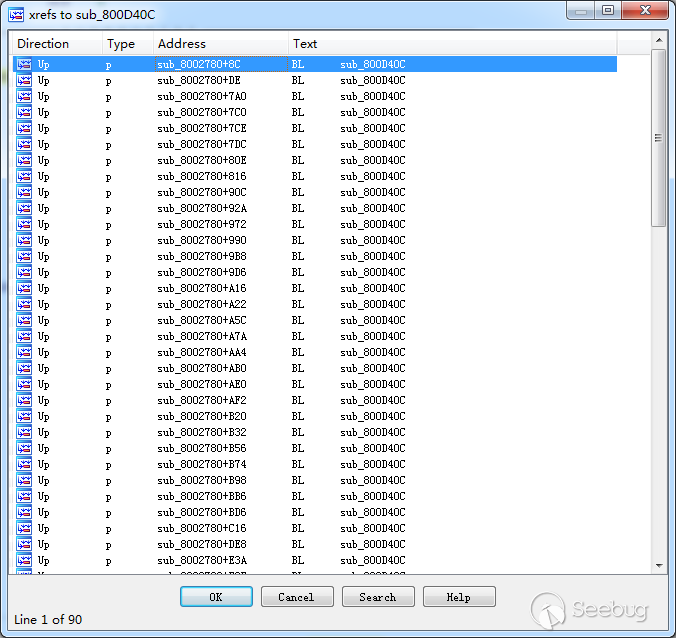Click the xref icon in row sub_8002780+A16
Image resolution: width=676 pixels, height=638 pixels.
24,288
